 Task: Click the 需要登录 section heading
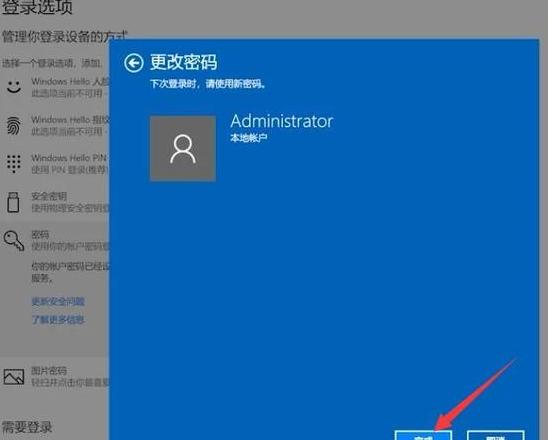[x=27, y=427]
